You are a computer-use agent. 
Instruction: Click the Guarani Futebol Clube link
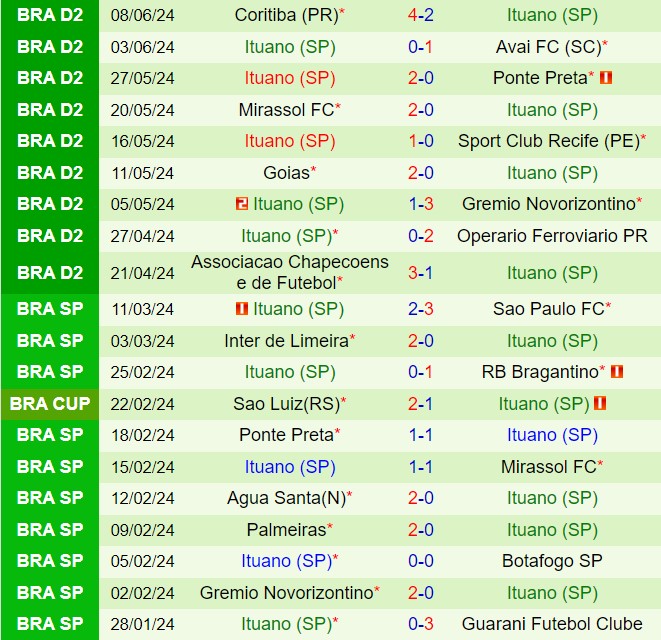pyautogui.click(x=552, y=624)
